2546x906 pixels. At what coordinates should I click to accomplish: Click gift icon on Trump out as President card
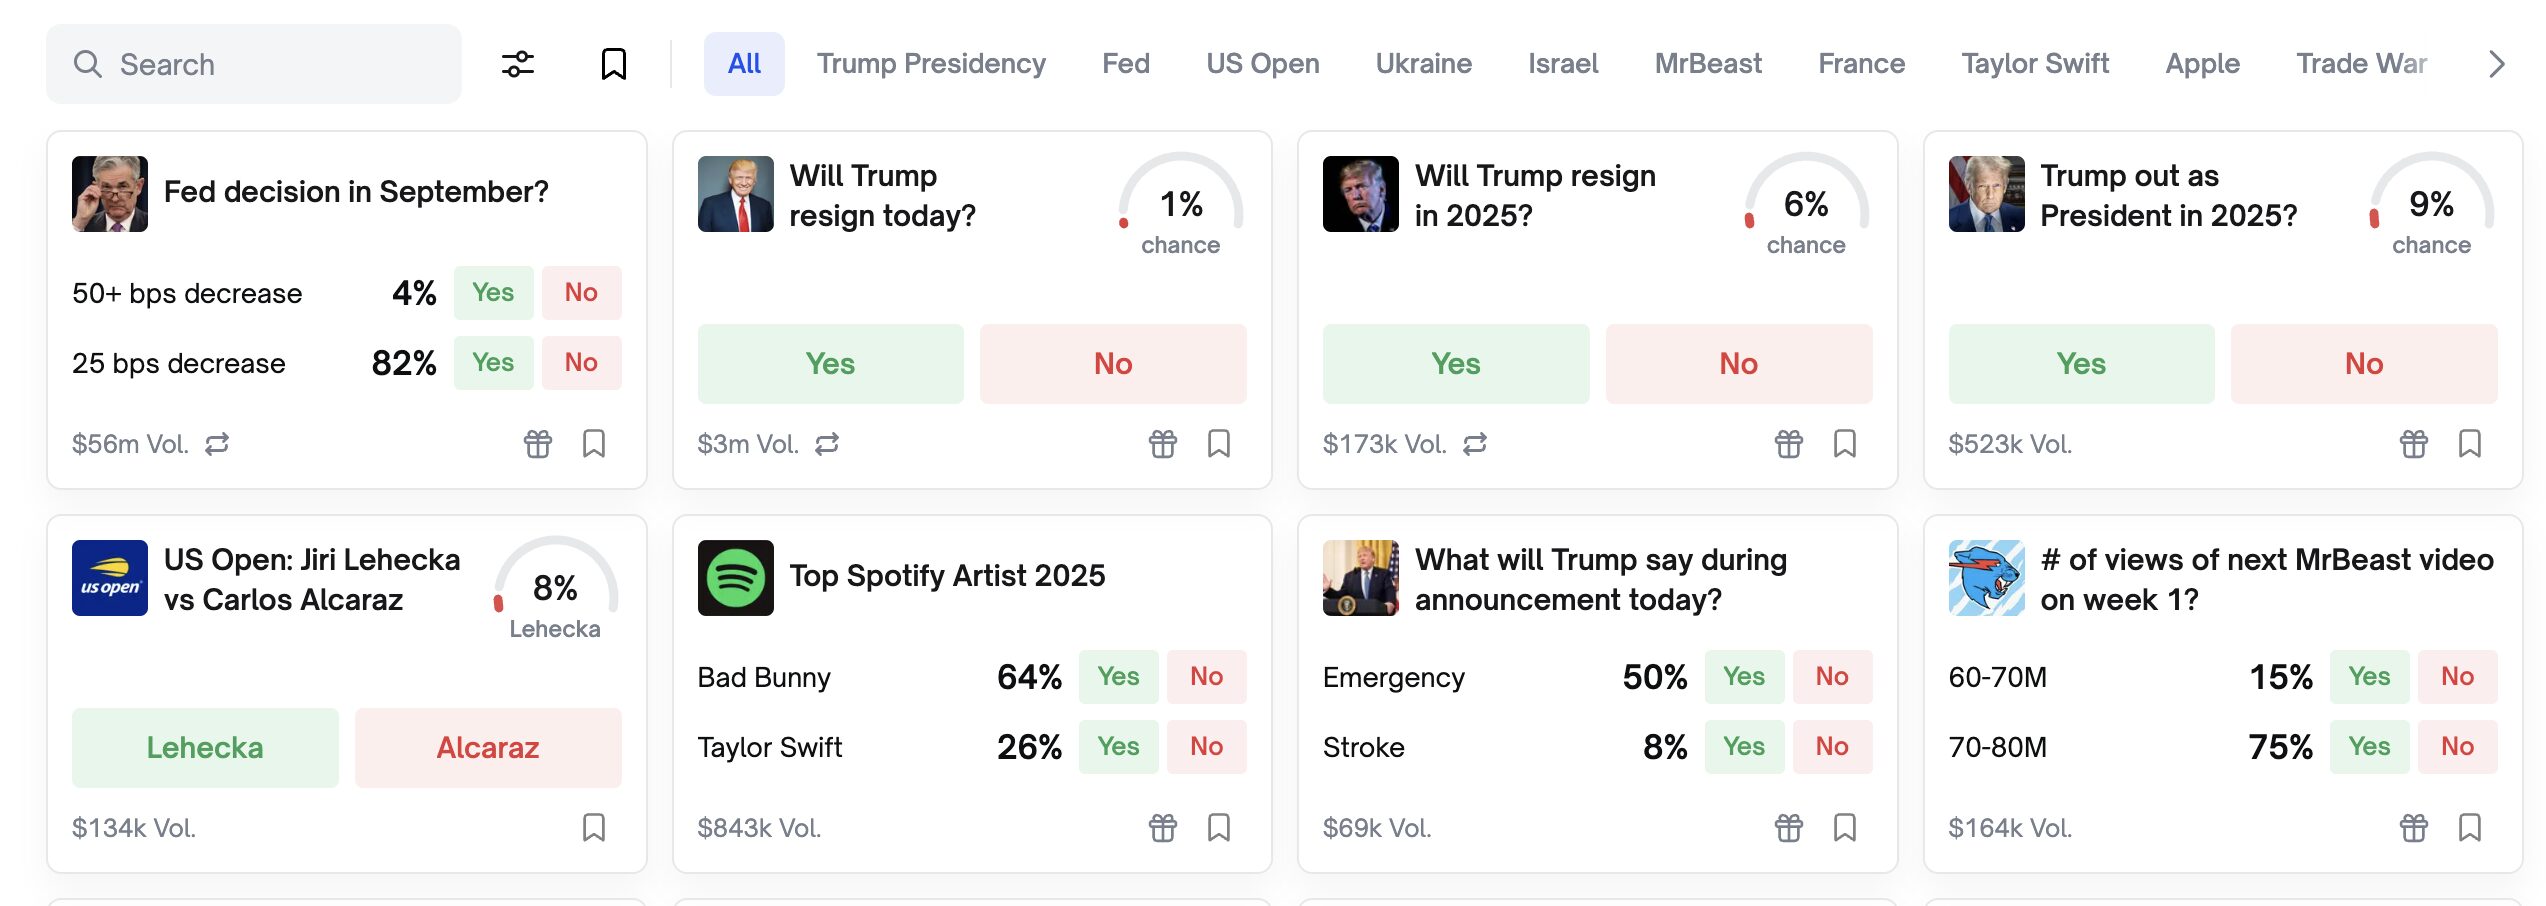(x=2413, y=443)
